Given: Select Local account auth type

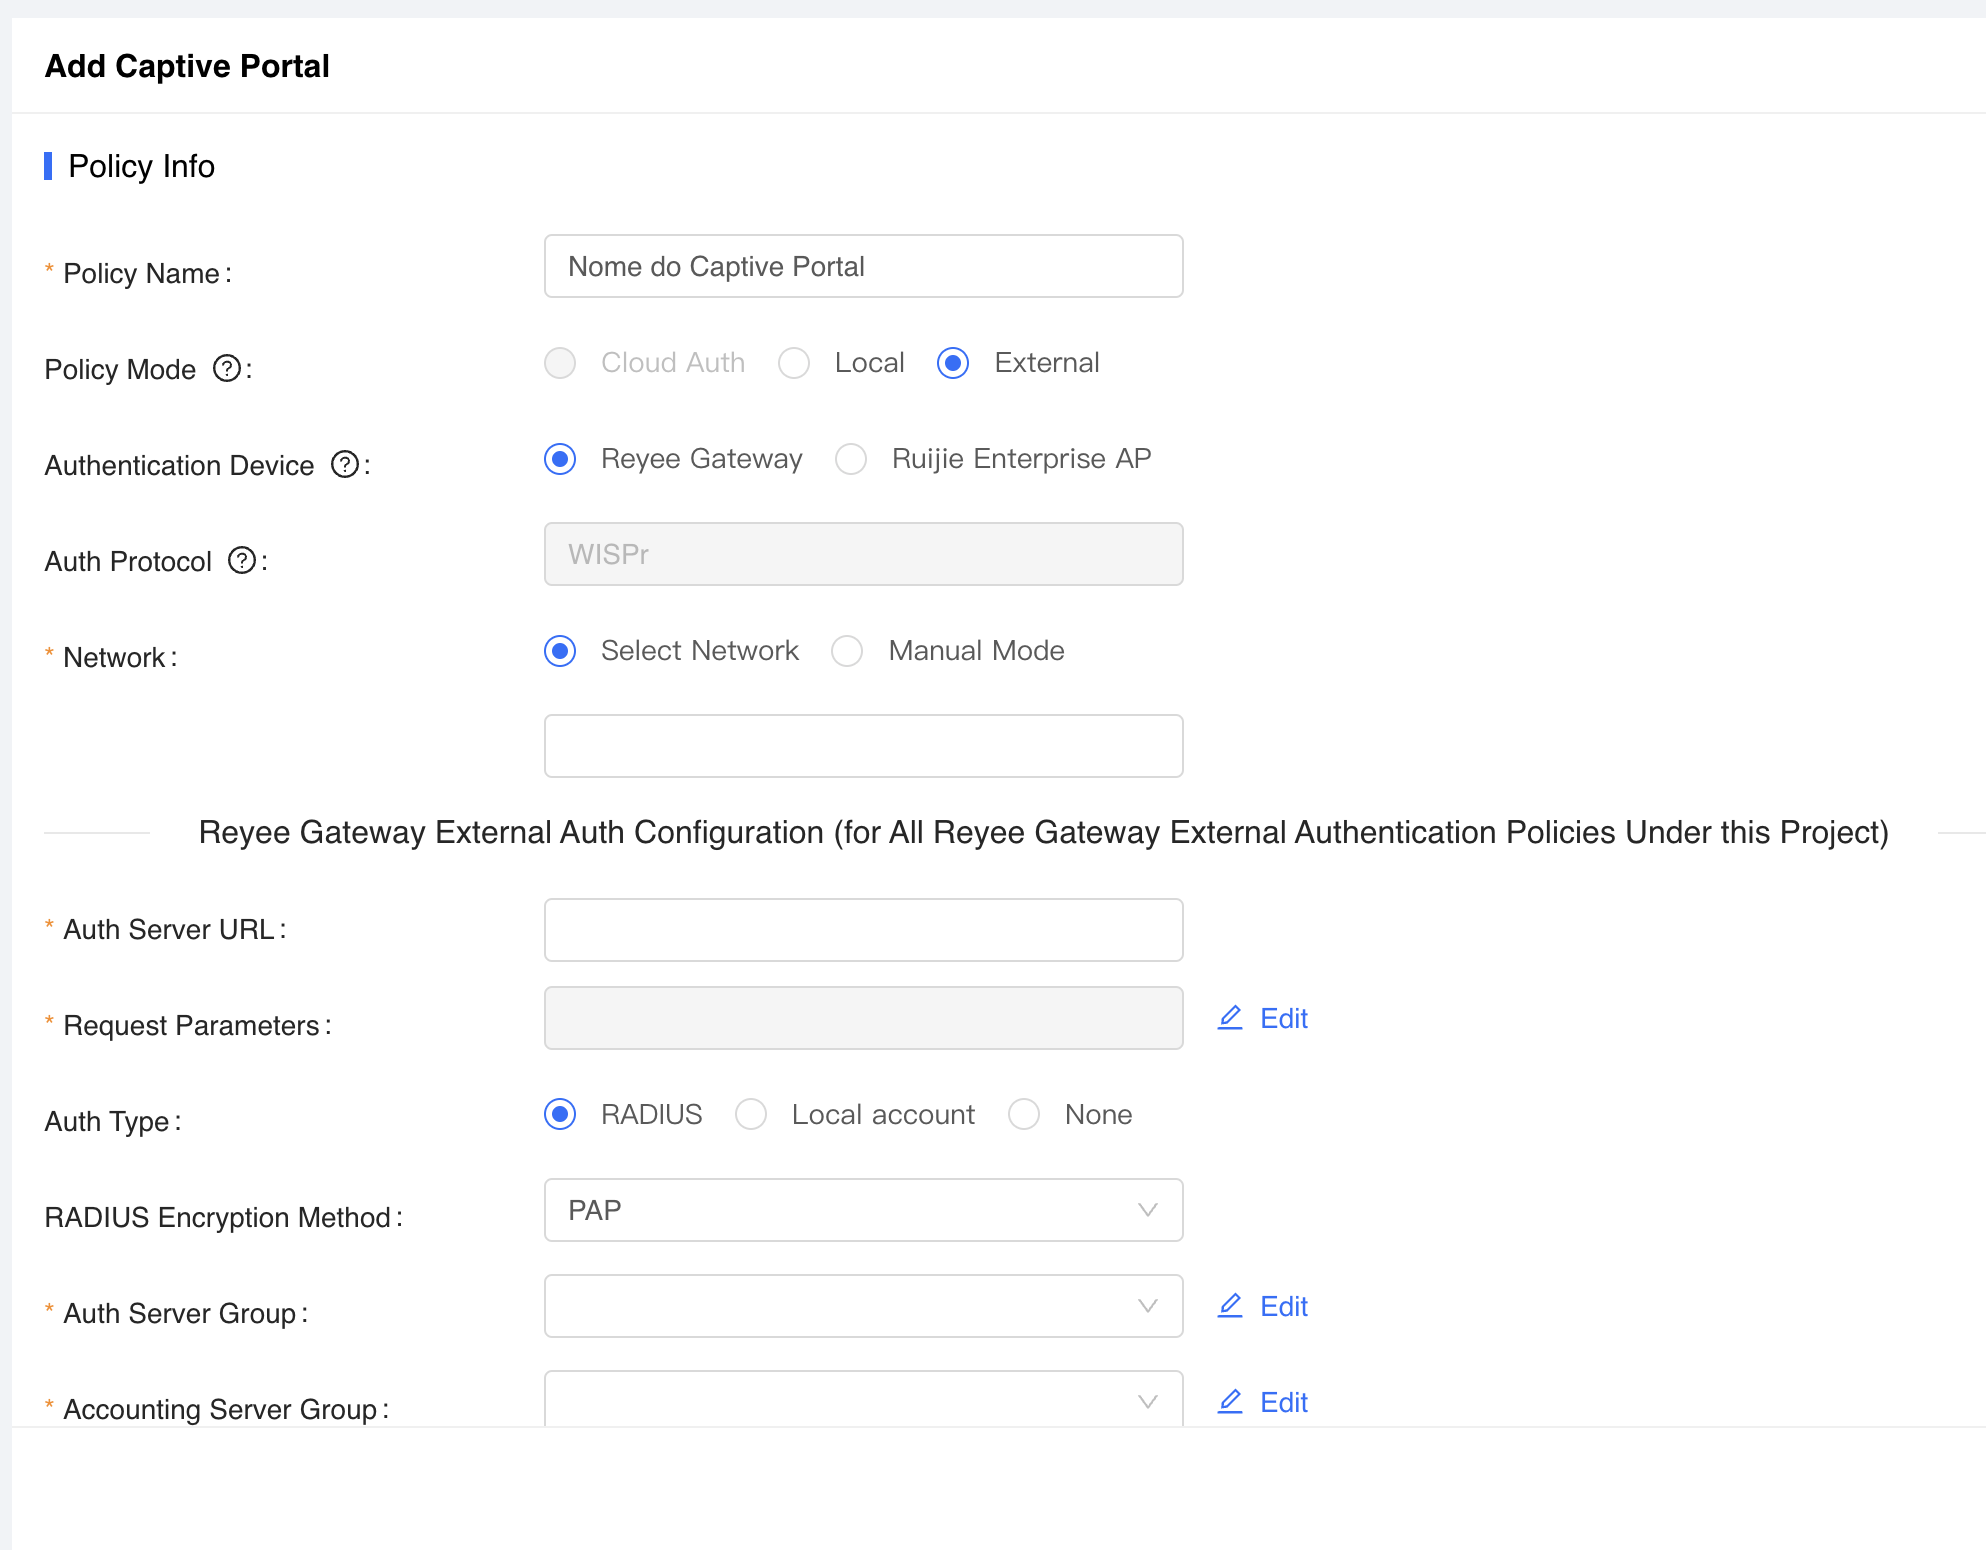Looking at the screenshot, I should [x=752, y=1114].
